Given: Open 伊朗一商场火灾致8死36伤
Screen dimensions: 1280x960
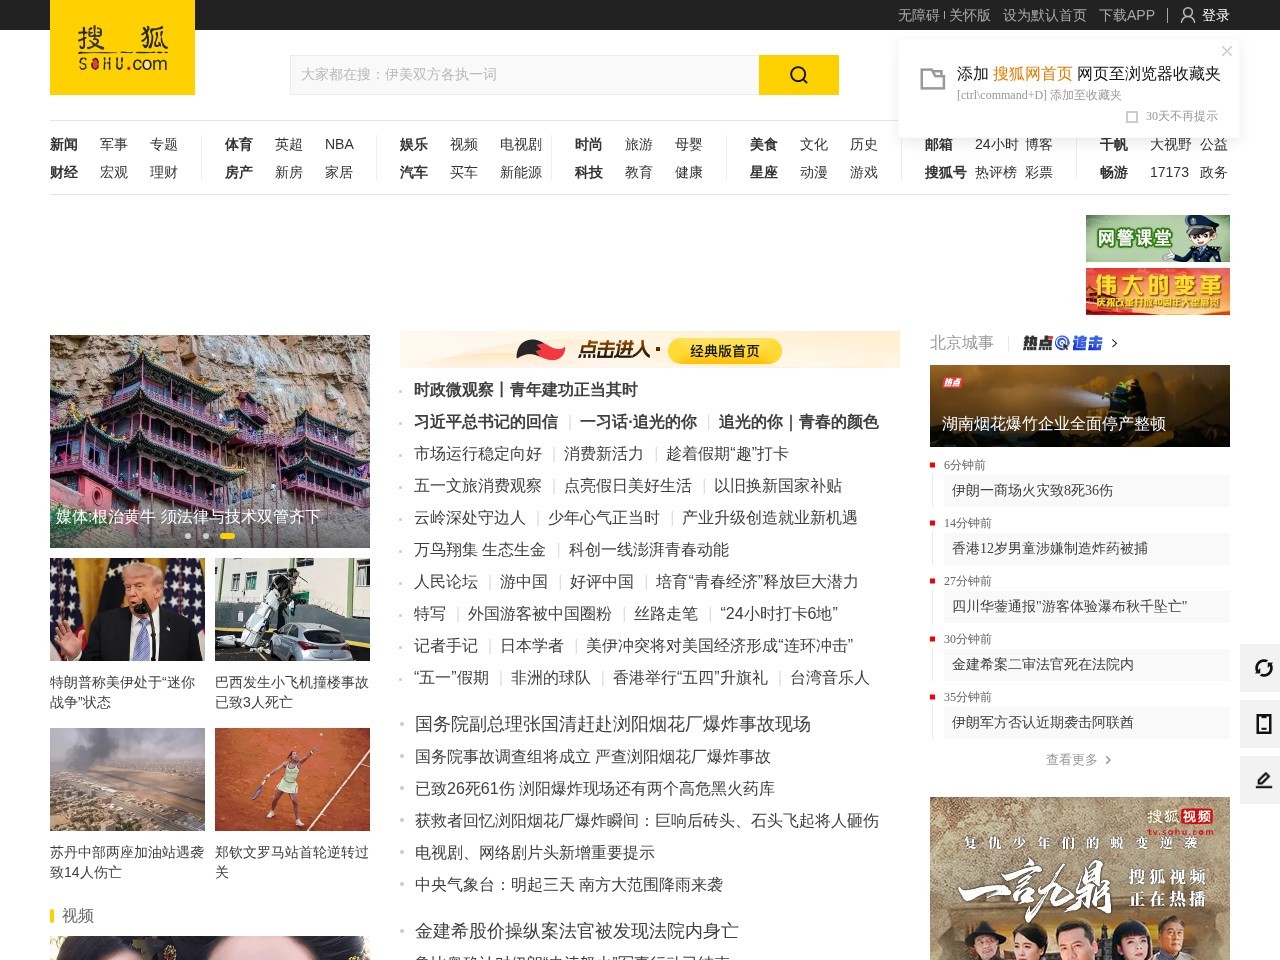Looking at the screenshot, I should click(1032, 491).
